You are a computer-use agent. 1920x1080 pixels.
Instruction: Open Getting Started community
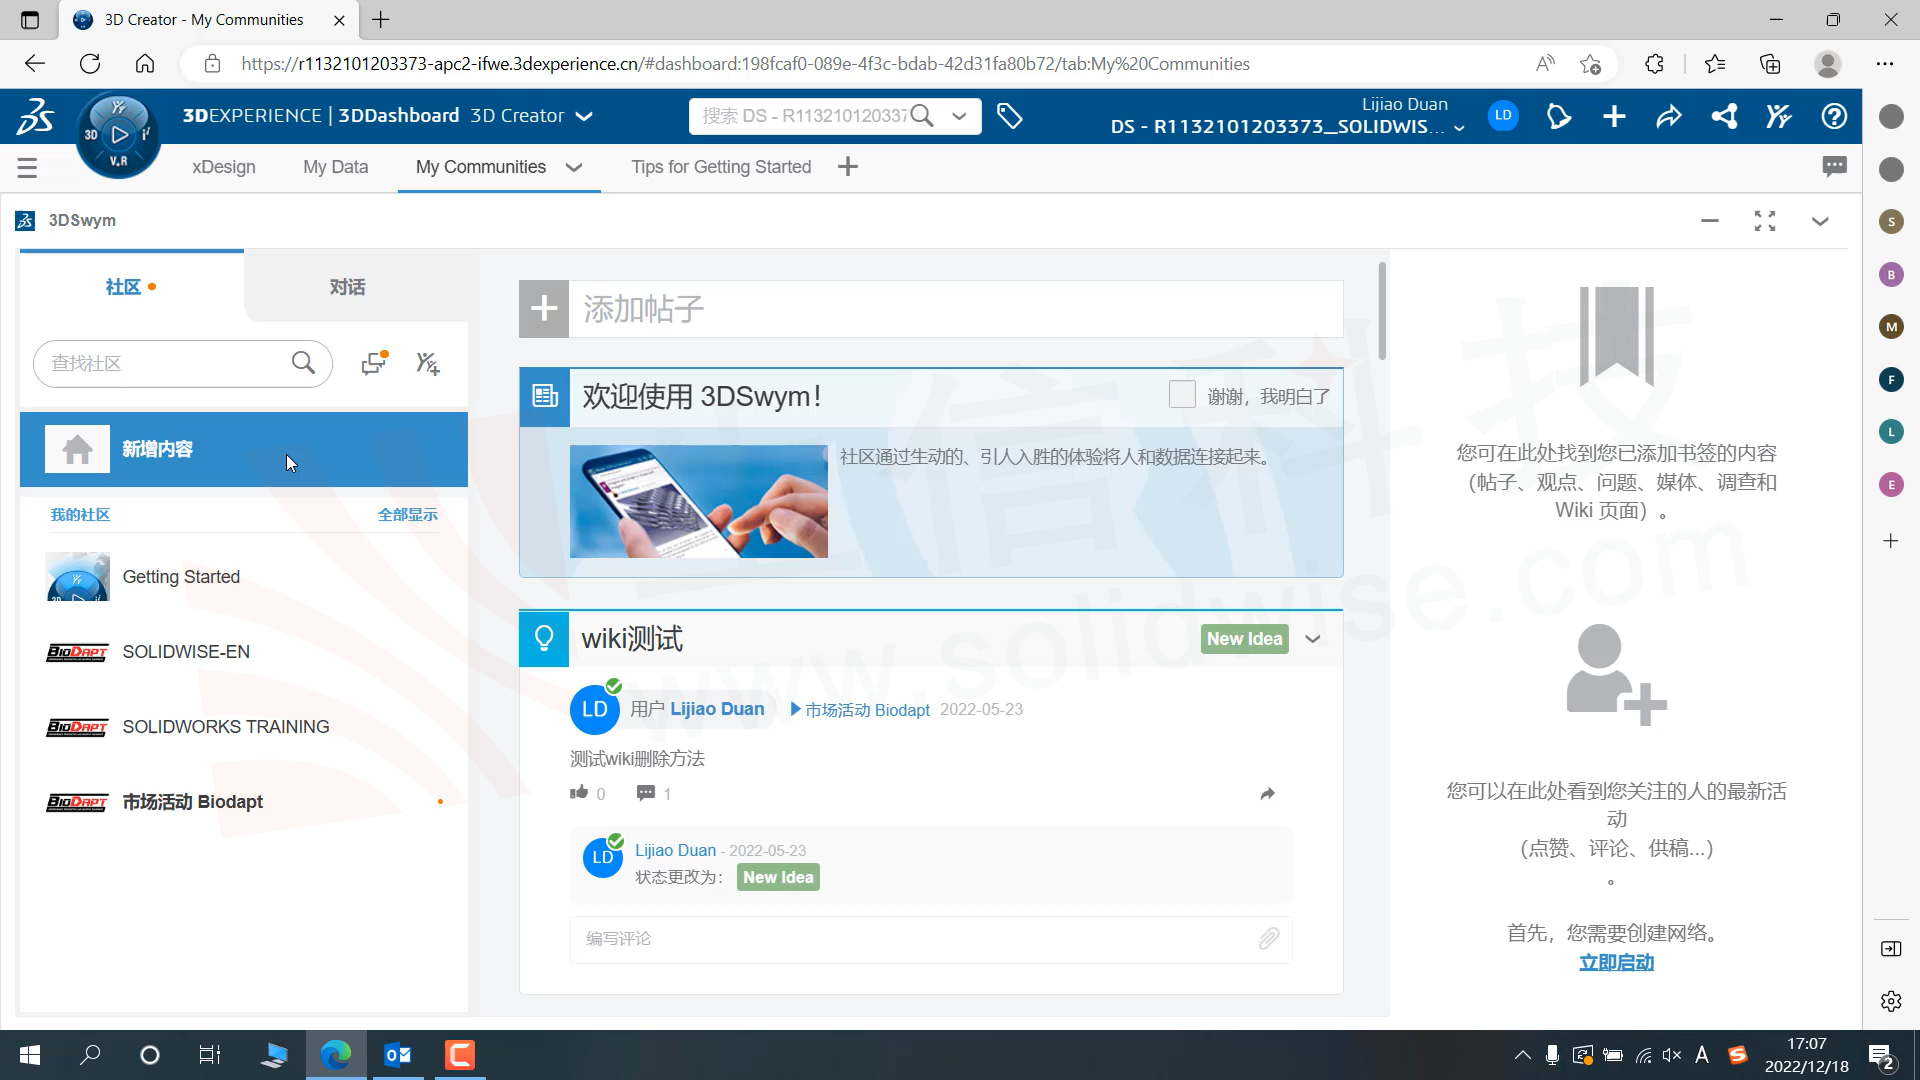pyautogui.click(x=244, y=577)
